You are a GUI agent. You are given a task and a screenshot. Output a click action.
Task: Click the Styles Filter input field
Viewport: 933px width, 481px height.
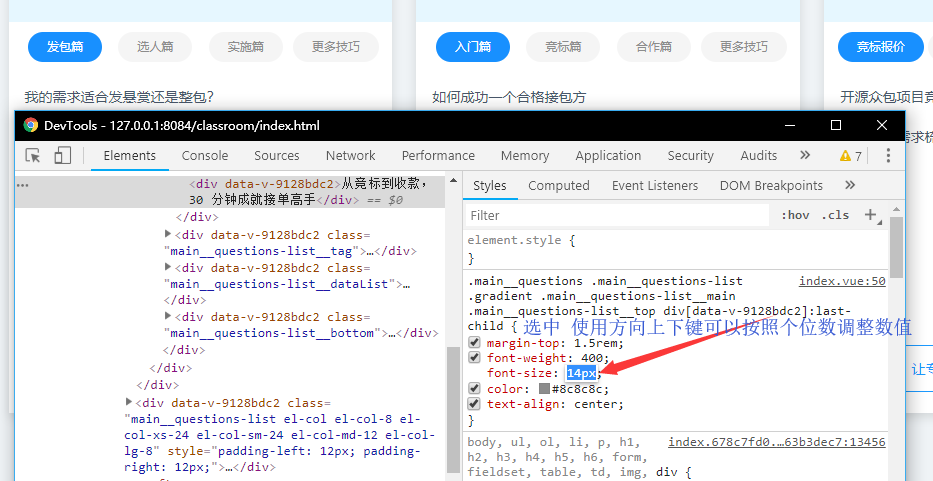618,215
